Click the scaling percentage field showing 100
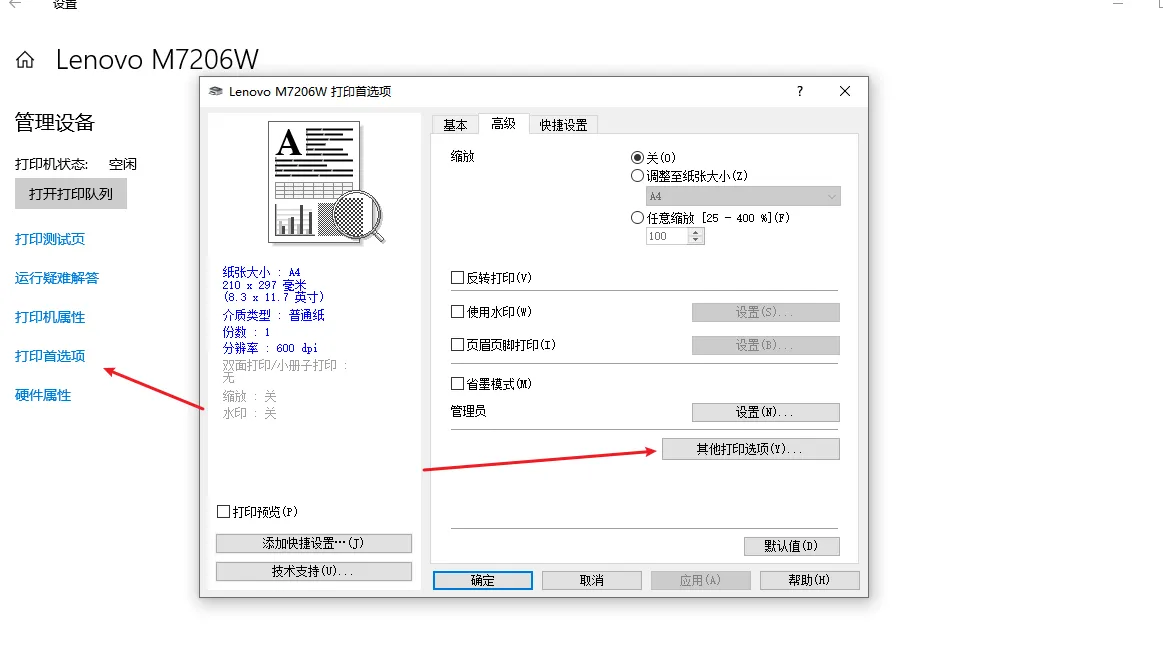Viewport: 1163px width, 654px height. point(668,237)
